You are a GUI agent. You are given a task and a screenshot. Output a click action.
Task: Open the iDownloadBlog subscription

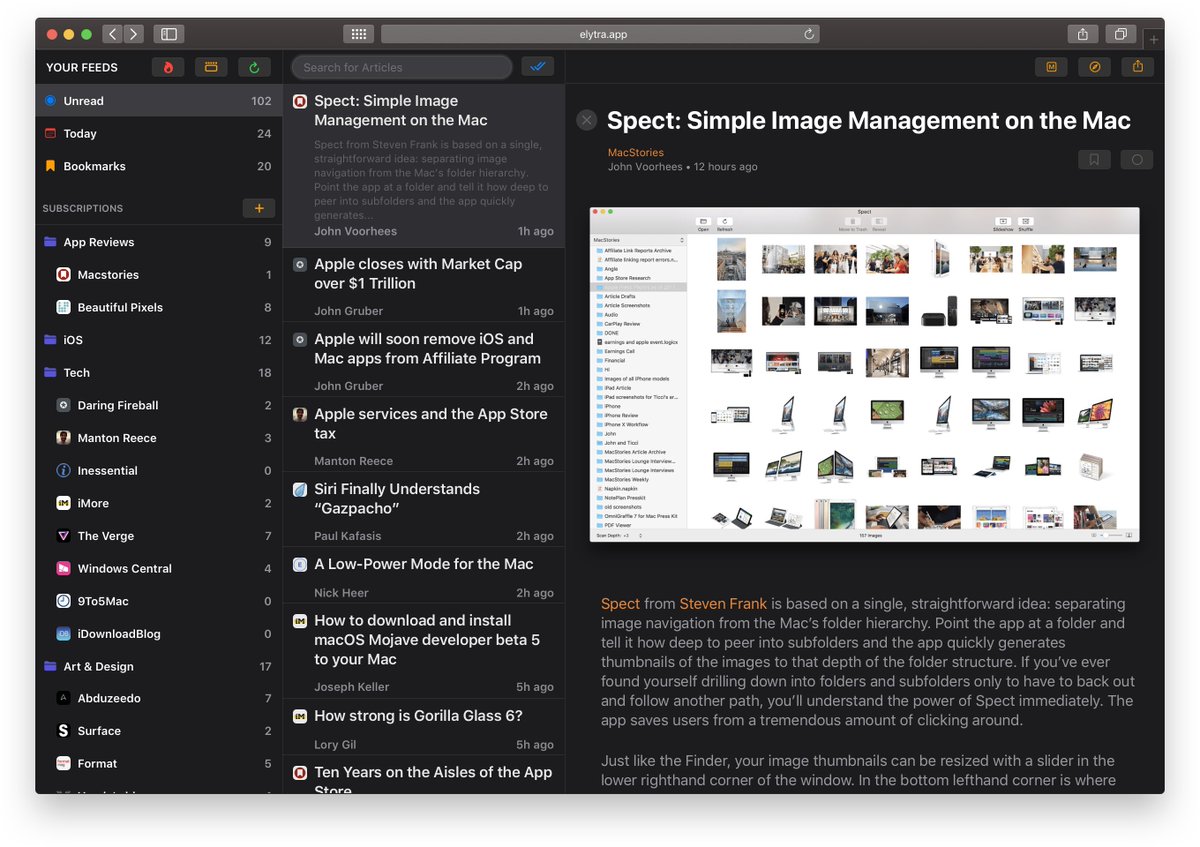click(159, 633)
